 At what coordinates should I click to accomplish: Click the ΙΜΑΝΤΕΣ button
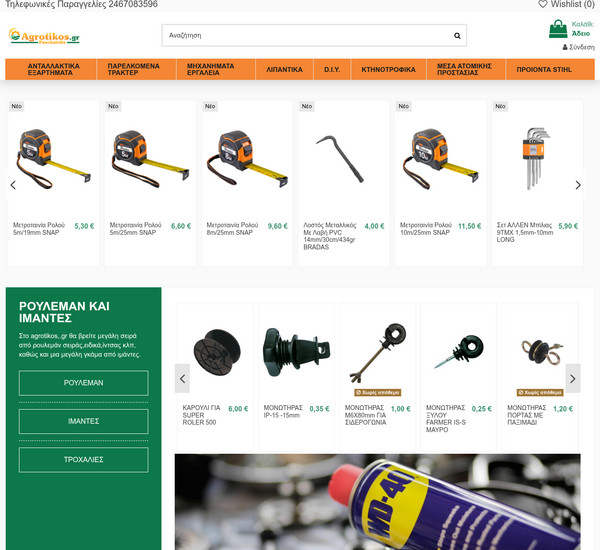(x=83, y=421)
